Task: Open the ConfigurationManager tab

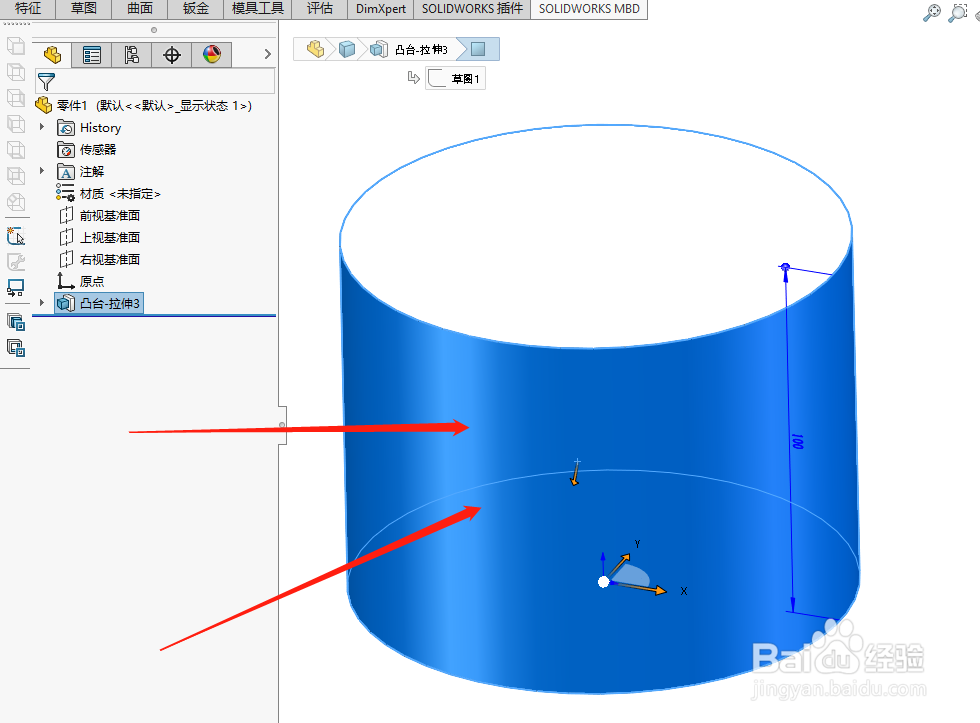Action: tap(132, 55)
